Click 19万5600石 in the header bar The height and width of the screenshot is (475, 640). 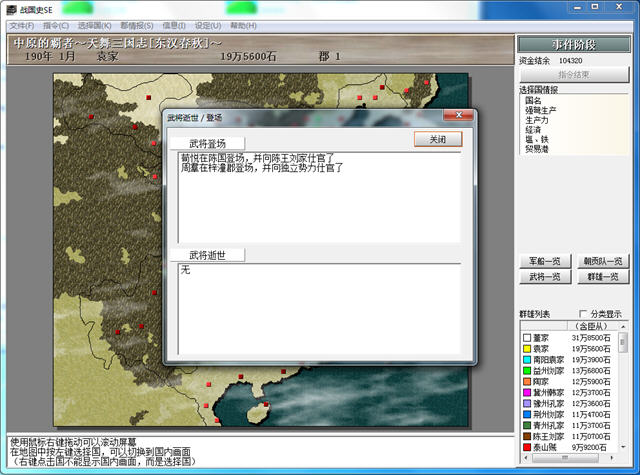click(x=249, y=56)
